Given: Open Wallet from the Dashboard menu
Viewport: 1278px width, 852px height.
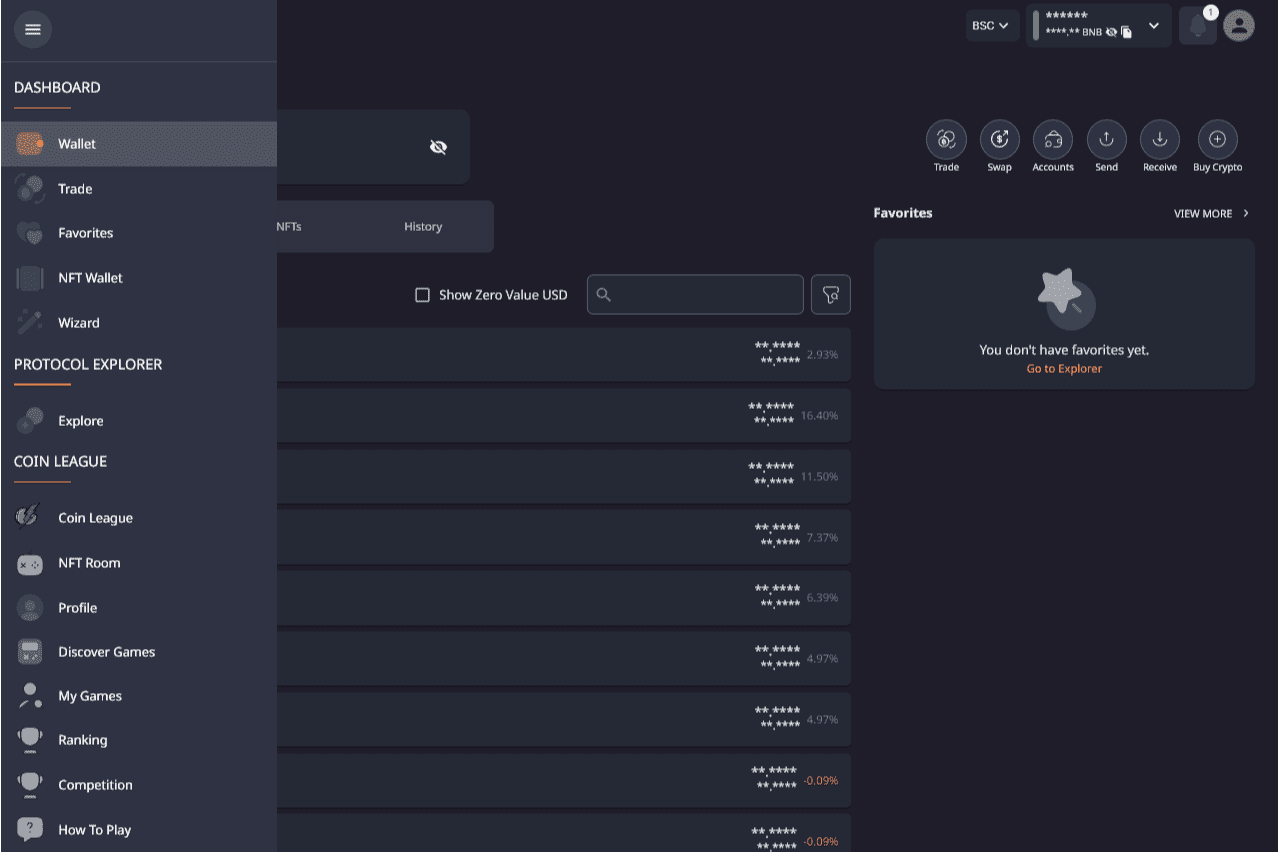Looking at the screenshot, I should tap(139, 144).
